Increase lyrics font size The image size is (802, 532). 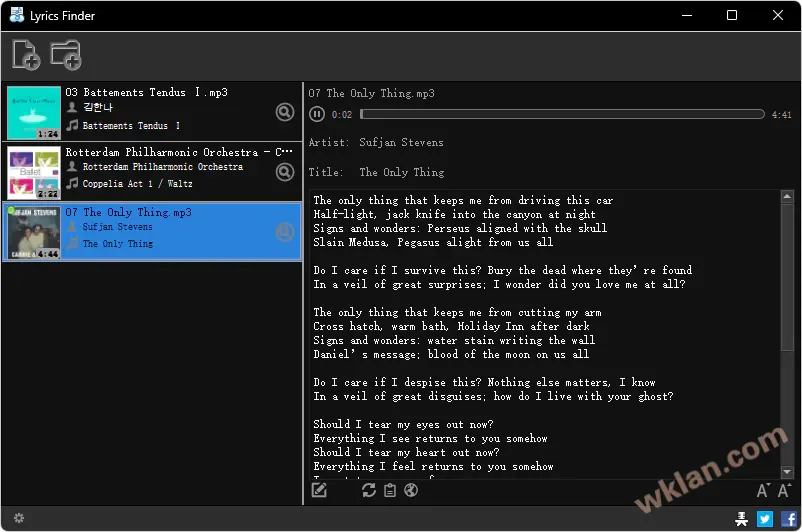point(784,490)
